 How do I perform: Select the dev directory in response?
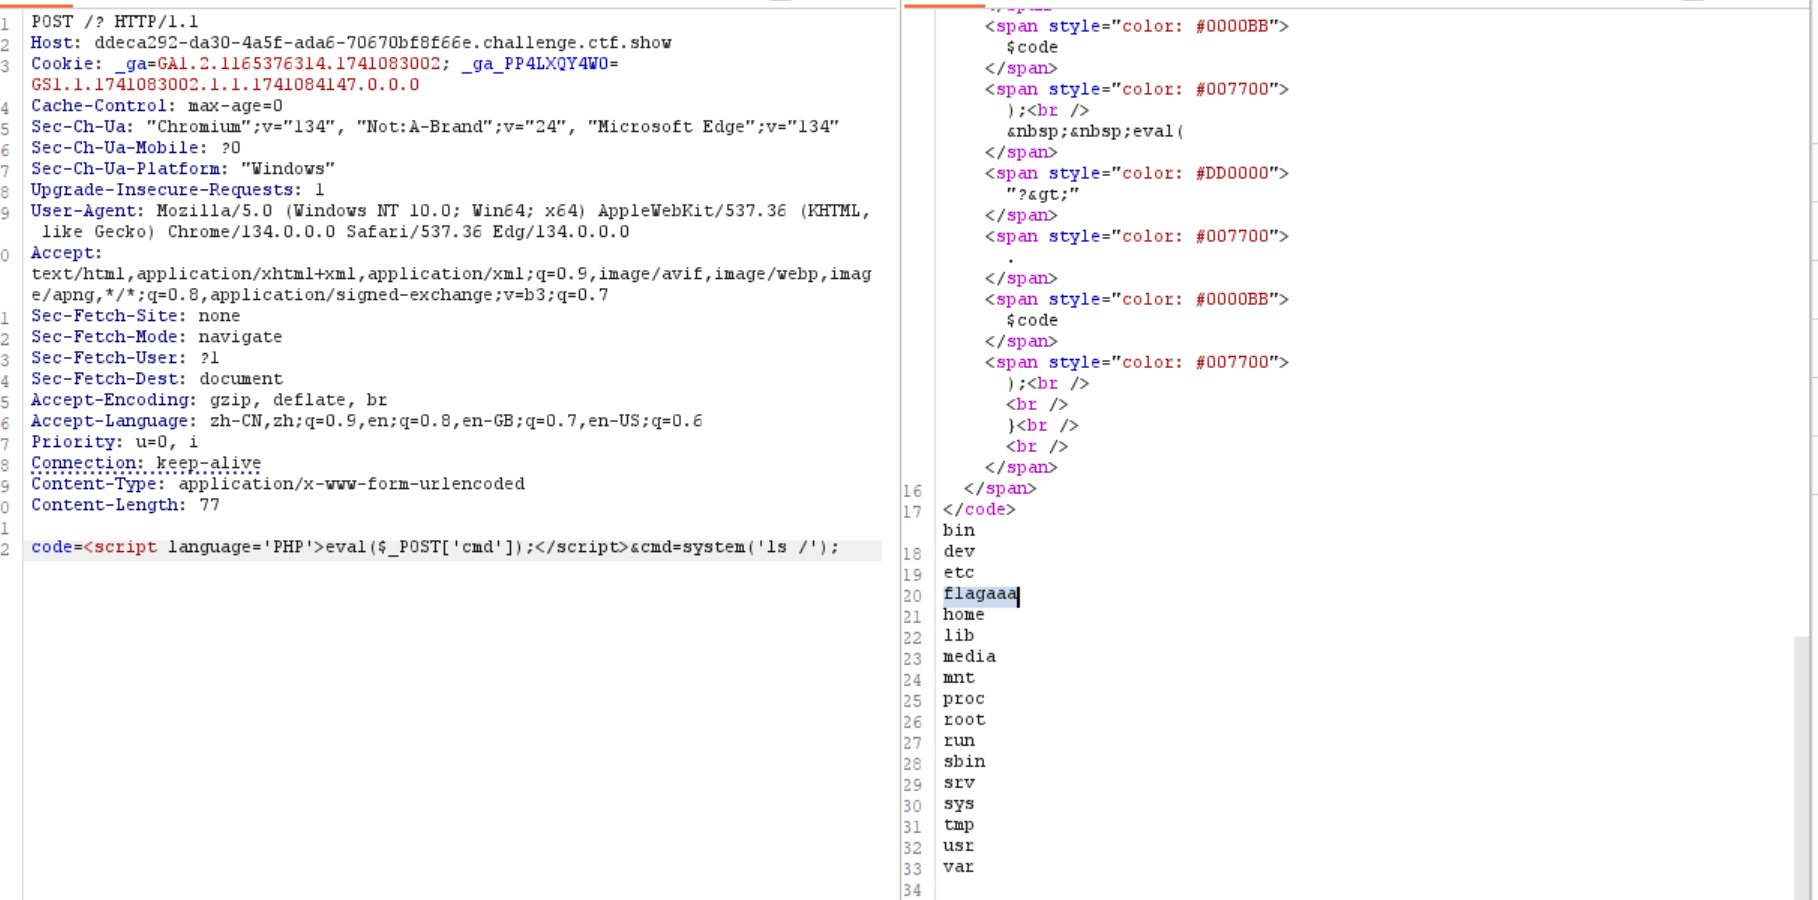point(958,551)
